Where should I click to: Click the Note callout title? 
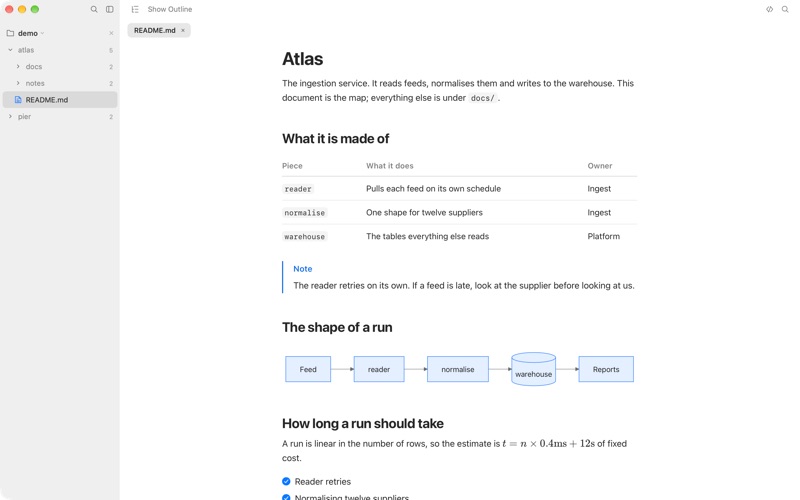coord(303,269)
